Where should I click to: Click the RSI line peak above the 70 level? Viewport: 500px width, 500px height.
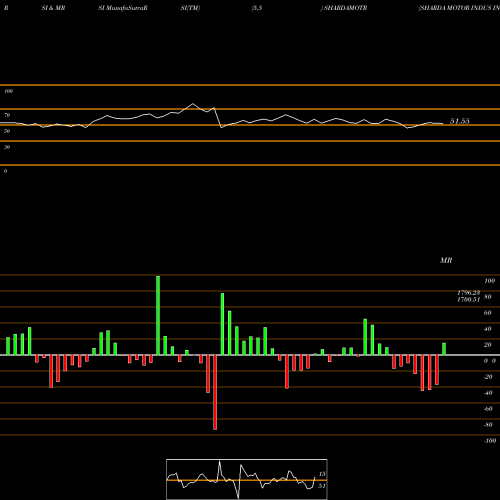click(x=193, y=104)
